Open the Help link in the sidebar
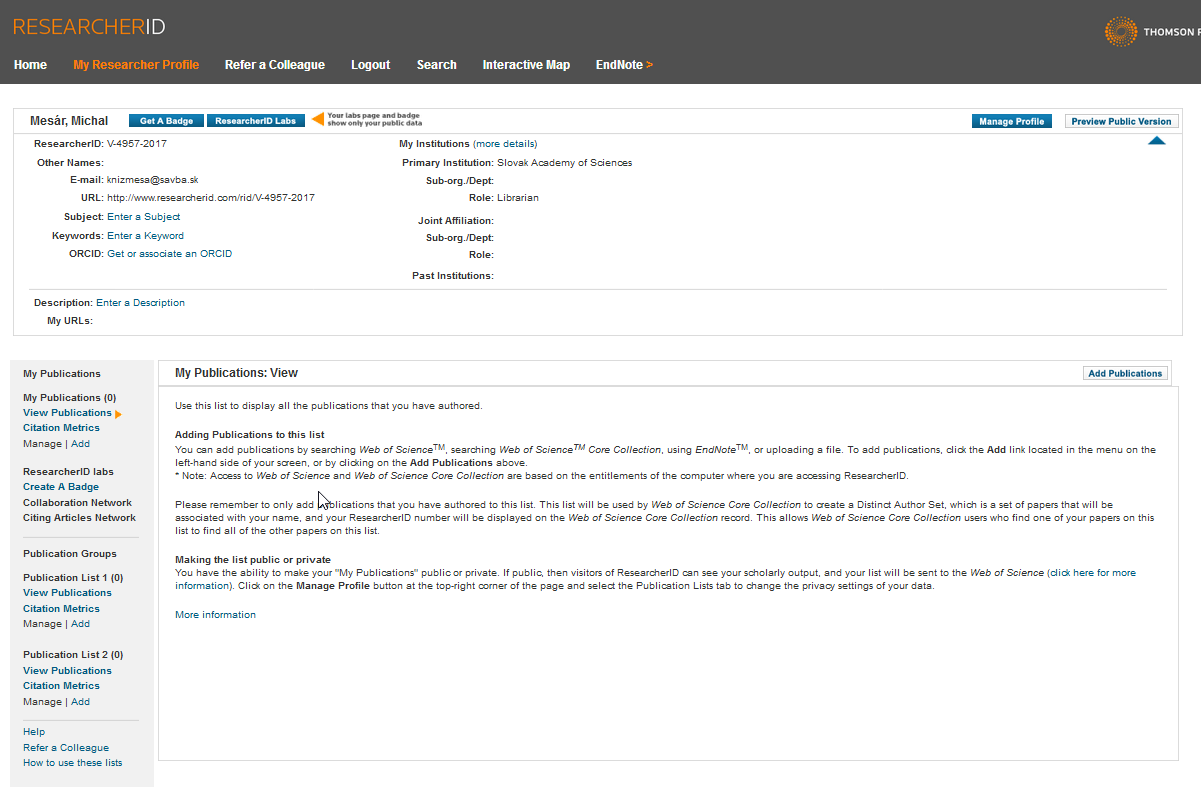 pyautogui.click(x=34, y=732)
